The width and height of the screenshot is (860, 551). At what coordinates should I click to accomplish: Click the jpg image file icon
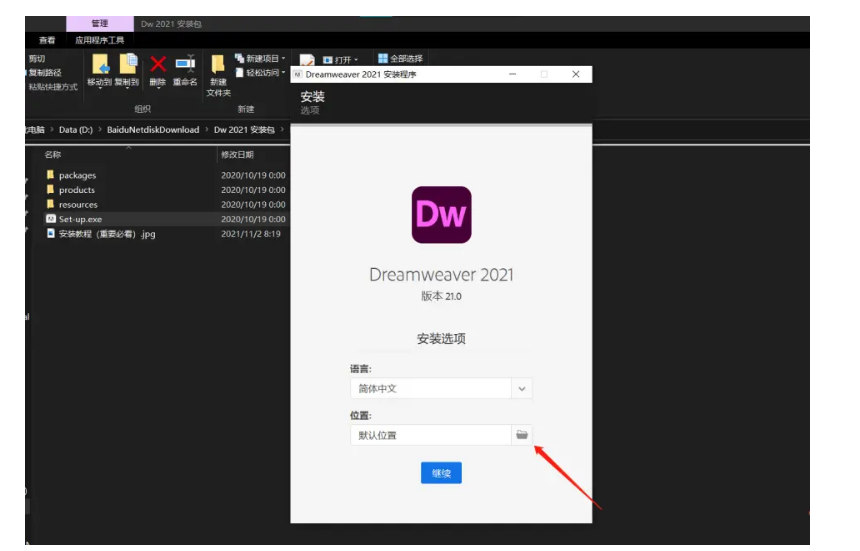point(50,233)
